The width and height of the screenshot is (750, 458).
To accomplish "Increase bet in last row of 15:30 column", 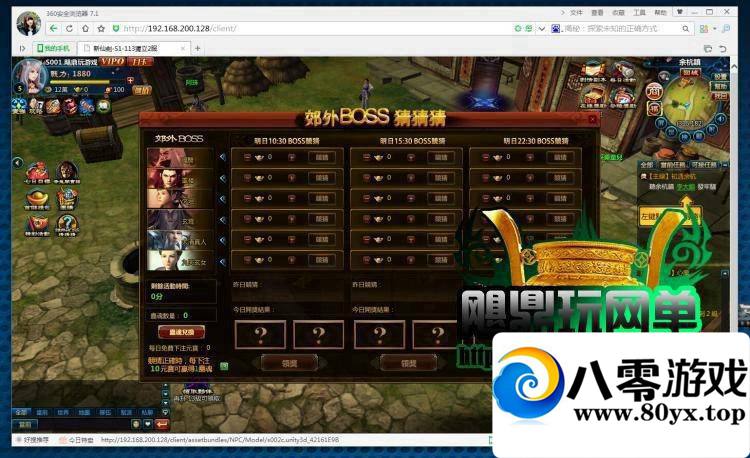I will [410, 260].
